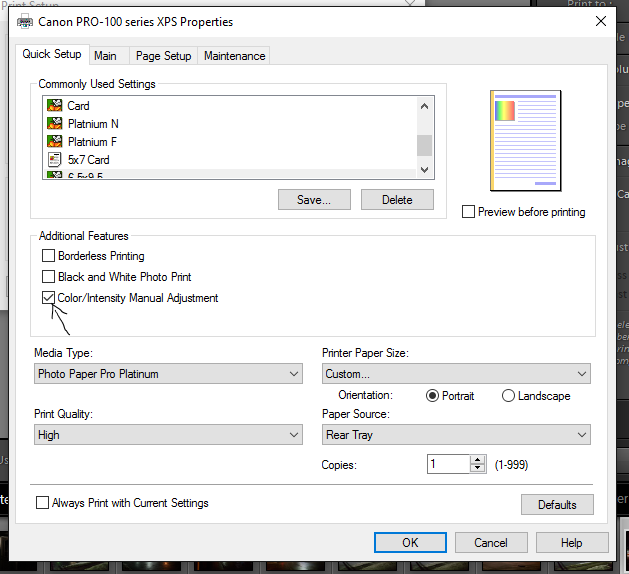Open Help for printer properties
The image size is (629, 574).
[x=572, y=543]
